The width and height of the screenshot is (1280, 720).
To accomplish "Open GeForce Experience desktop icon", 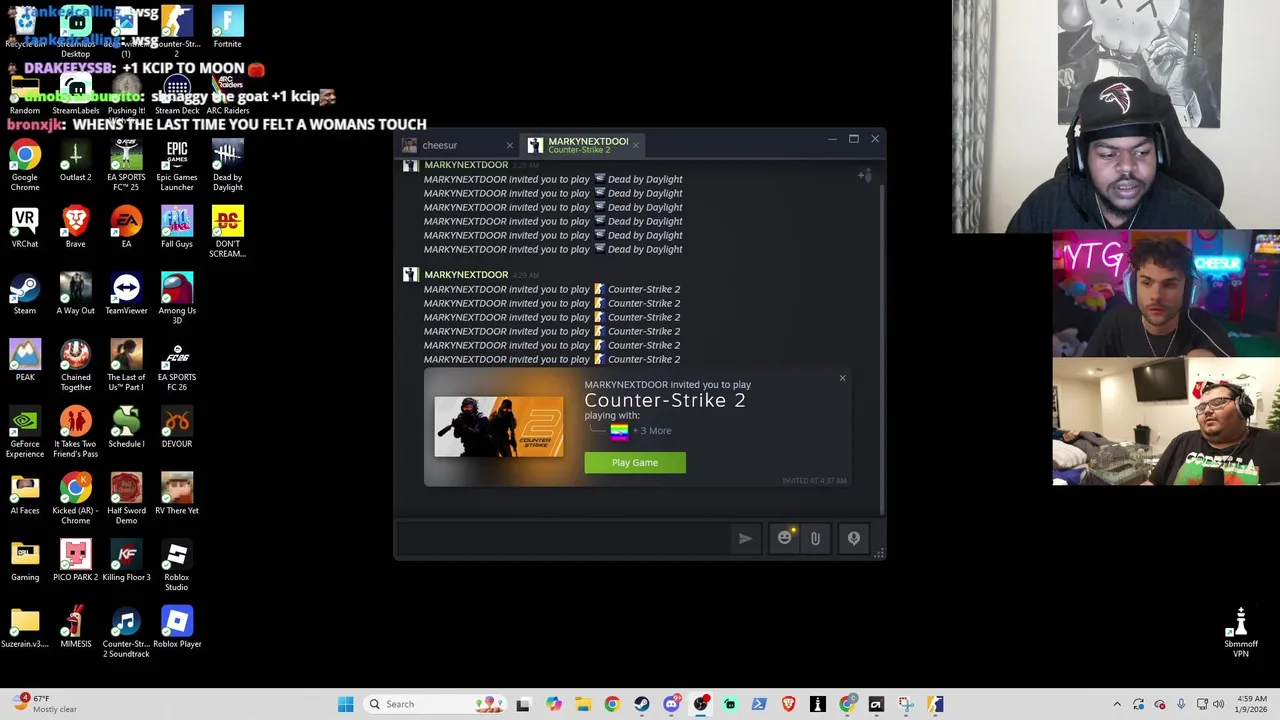I will point(25,432).
